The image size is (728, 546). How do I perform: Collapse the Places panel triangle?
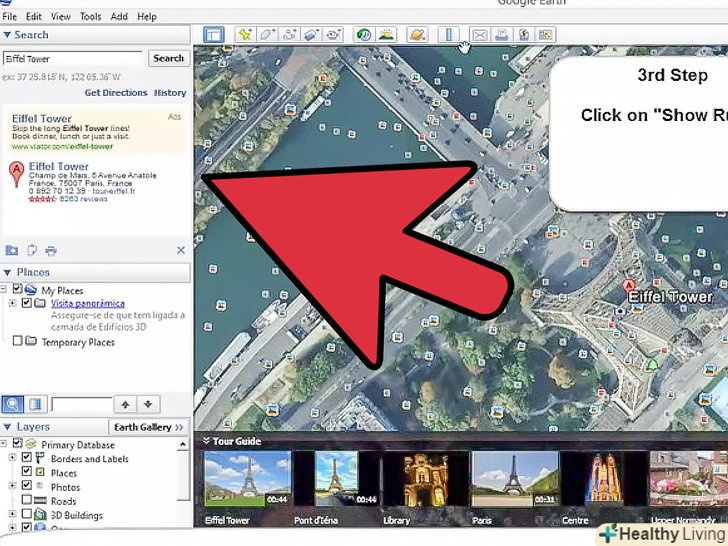pos(7,273)
